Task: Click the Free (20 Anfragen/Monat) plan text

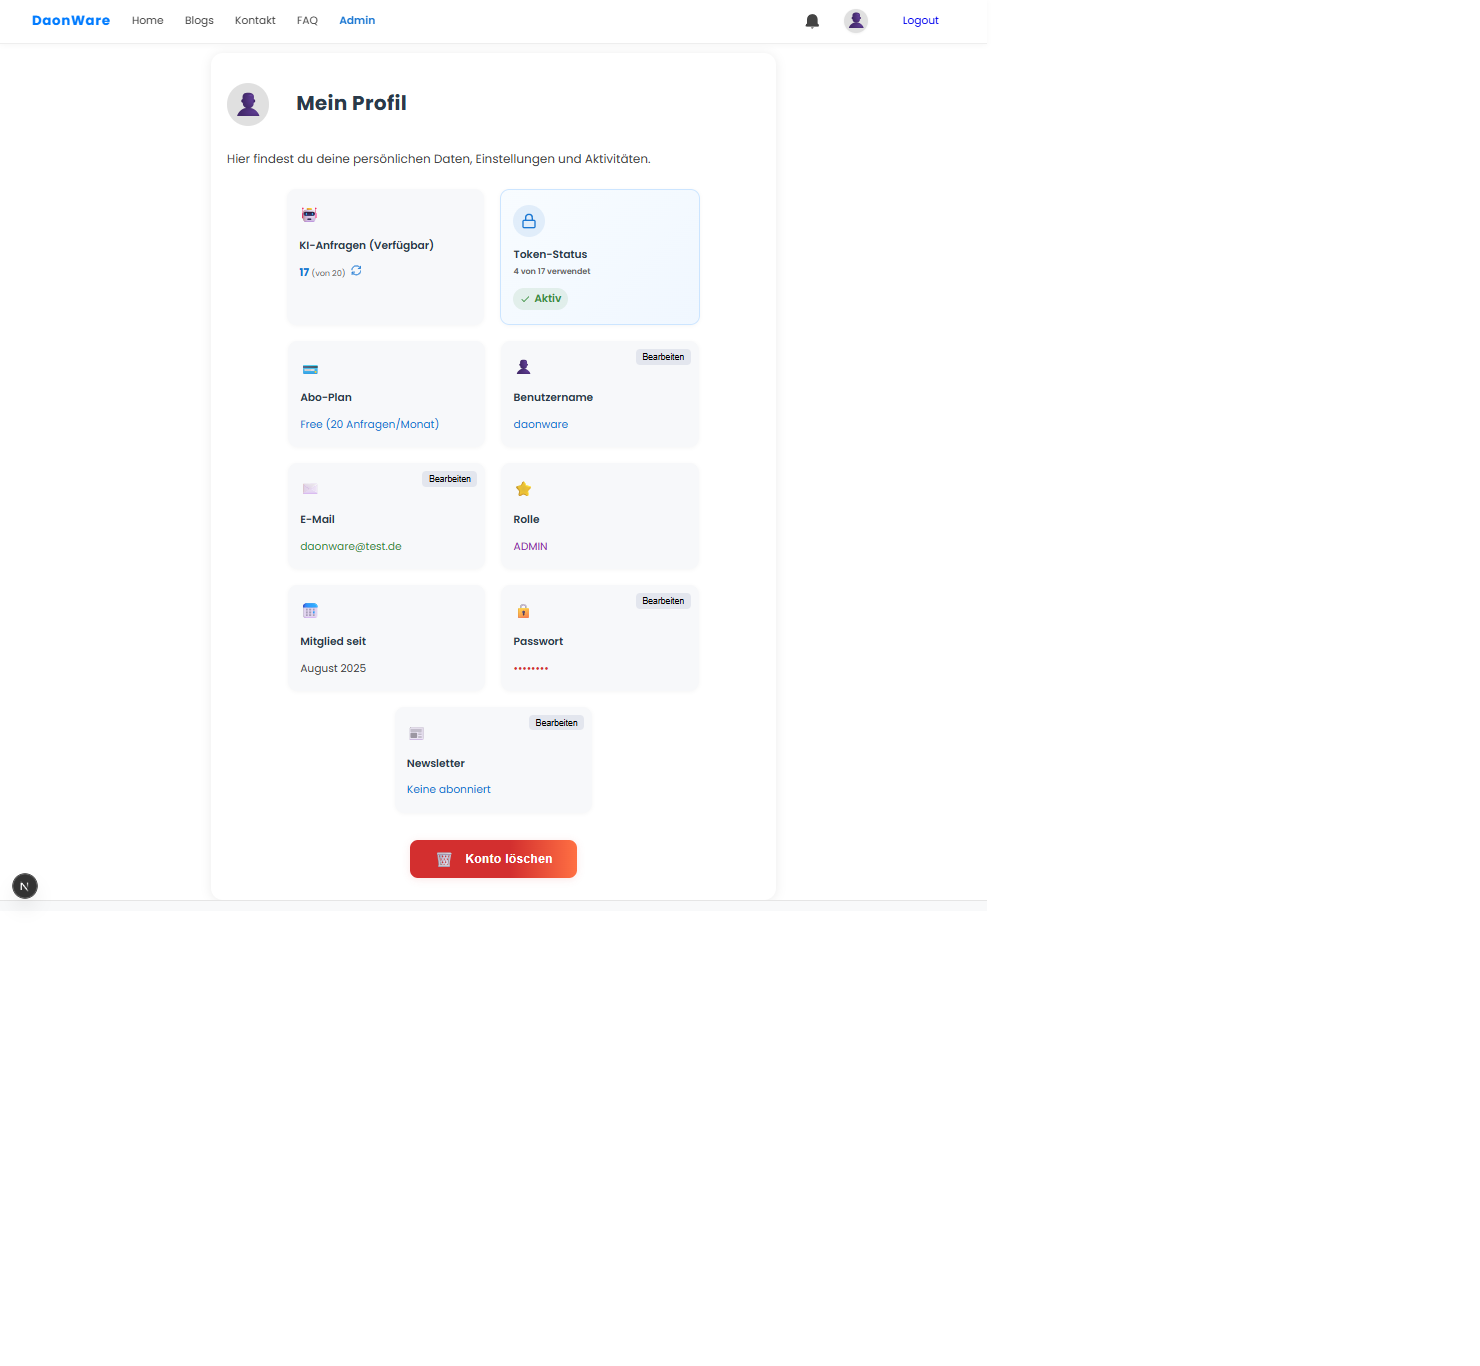Action: pyautogui.click(x=370, y=424)
